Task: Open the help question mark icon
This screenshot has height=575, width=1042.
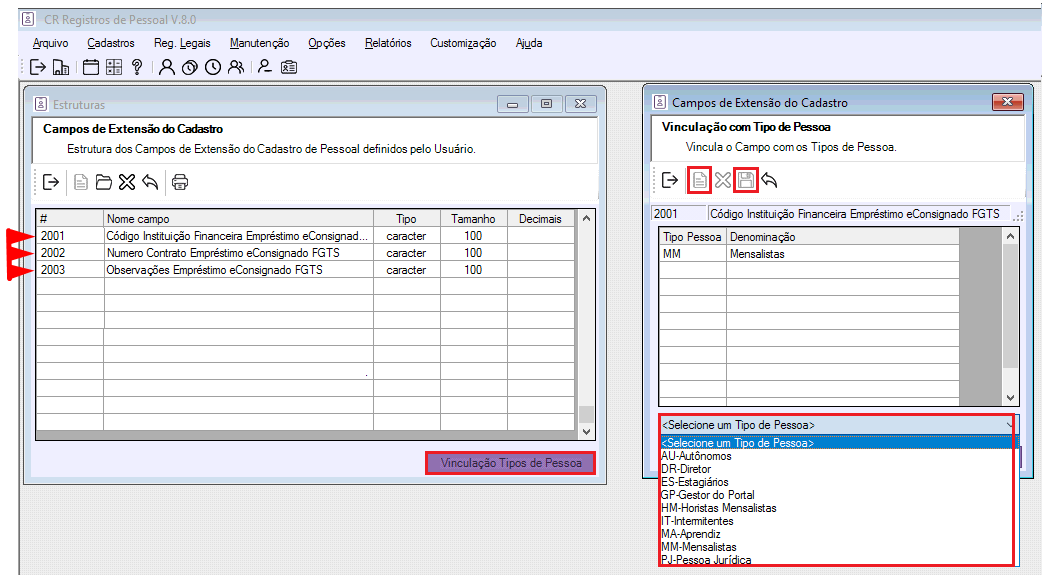Action: [x=137, y=68]
